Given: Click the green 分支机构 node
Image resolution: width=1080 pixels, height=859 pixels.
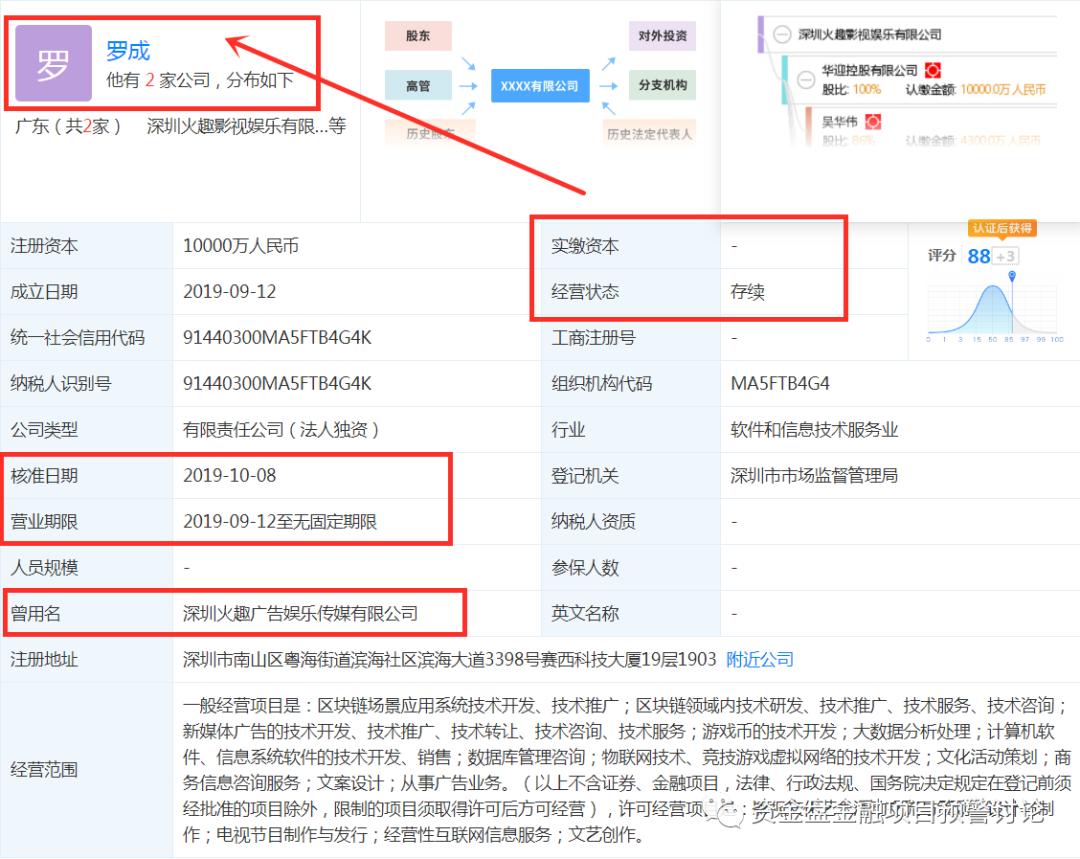Looking at the screenshot, I should tap(662, 85).
